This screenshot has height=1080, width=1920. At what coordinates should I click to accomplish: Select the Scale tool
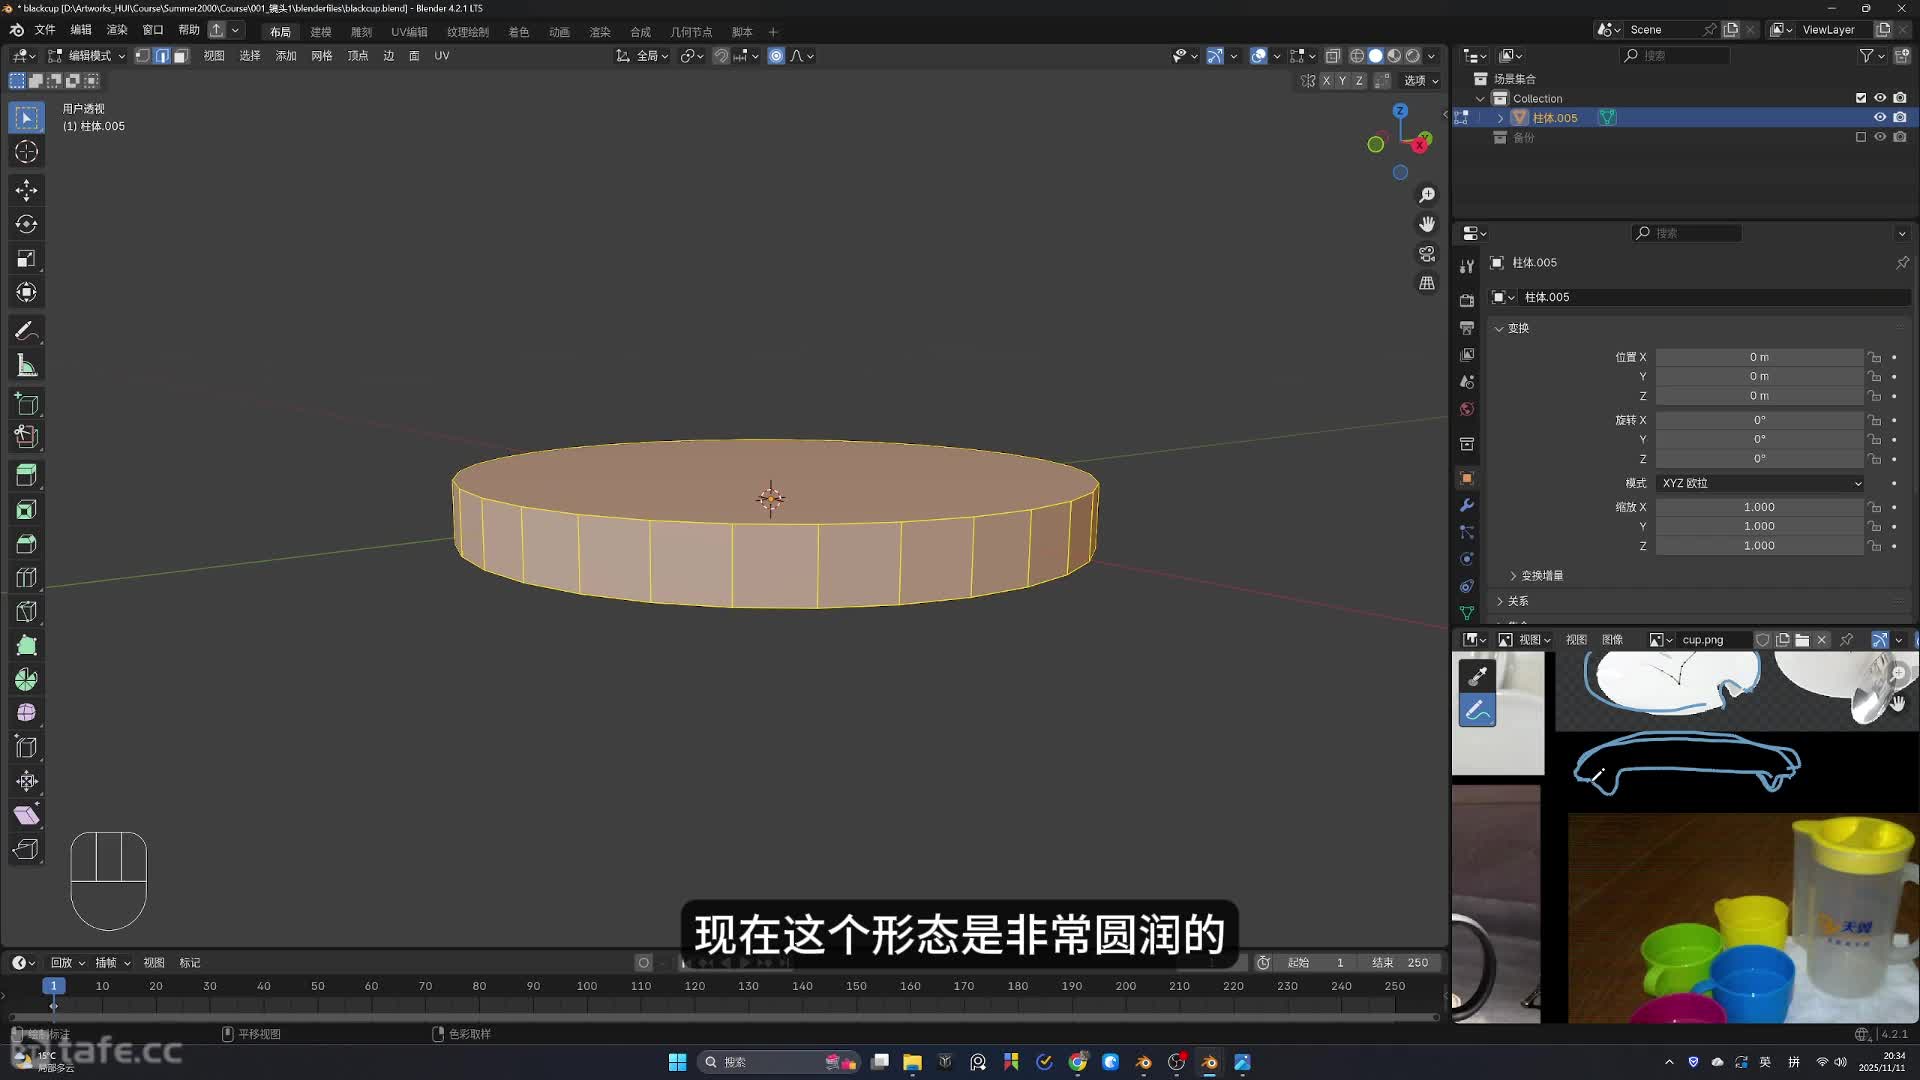click(x=27, y=259)
